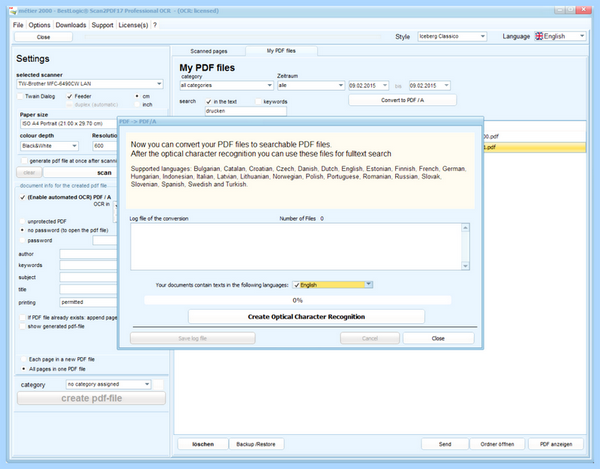Toggle the in the text search checkbox
Image resolution: width=600 pixels, height=469 pixels.
[209, 102]
